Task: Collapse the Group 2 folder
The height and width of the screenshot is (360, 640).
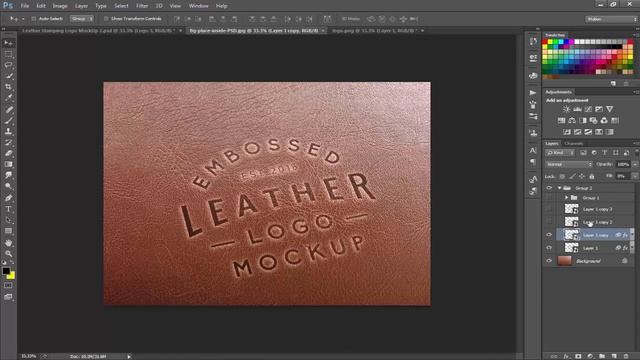Action: [x=560, y=188]
